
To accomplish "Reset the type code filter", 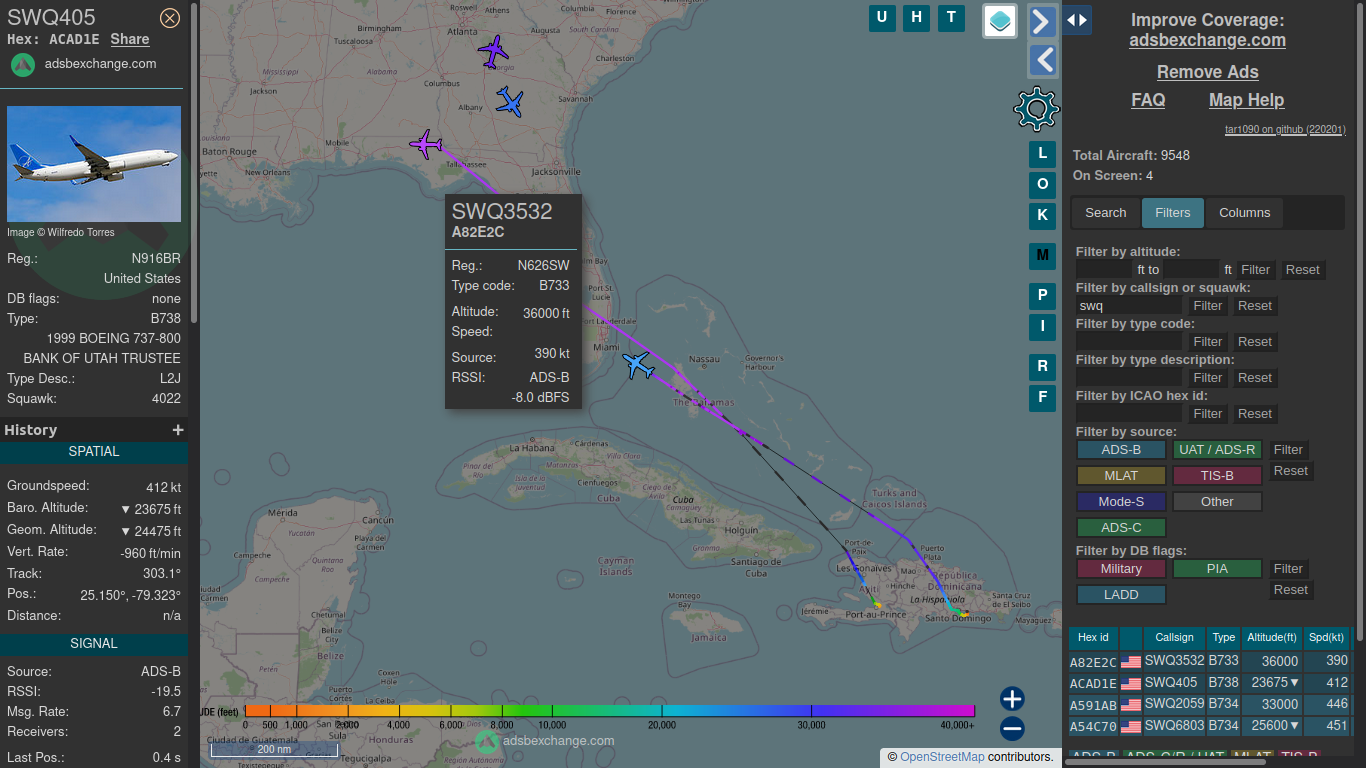I will pos(1254,342).
